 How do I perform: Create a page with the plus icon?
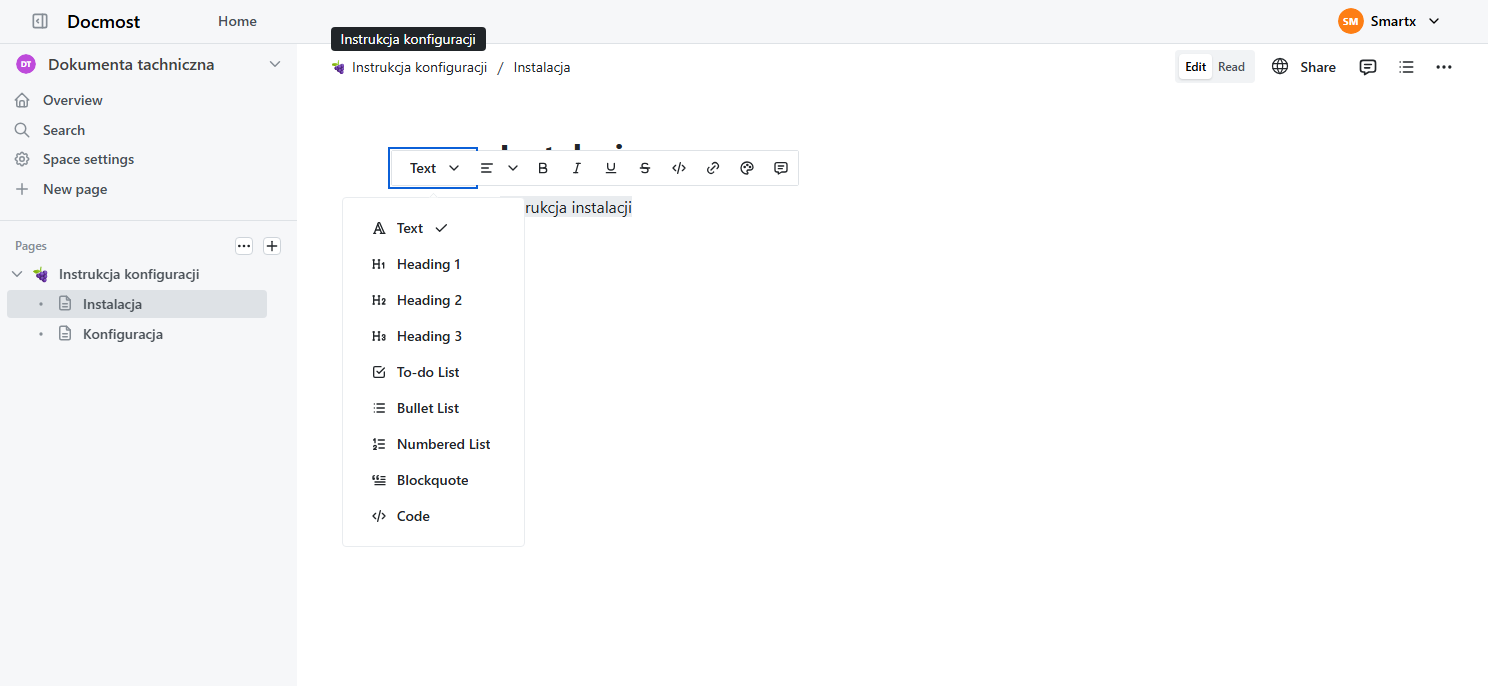tap(272, 246)
